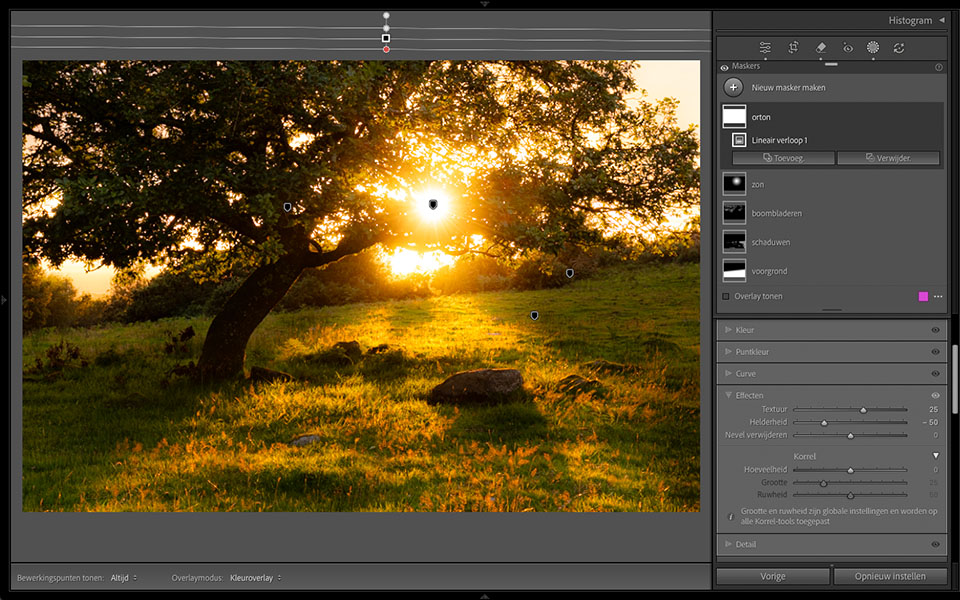Click the Grootte slider handle
This screenshot has width=960, height=600.
(x=823, y=483)
